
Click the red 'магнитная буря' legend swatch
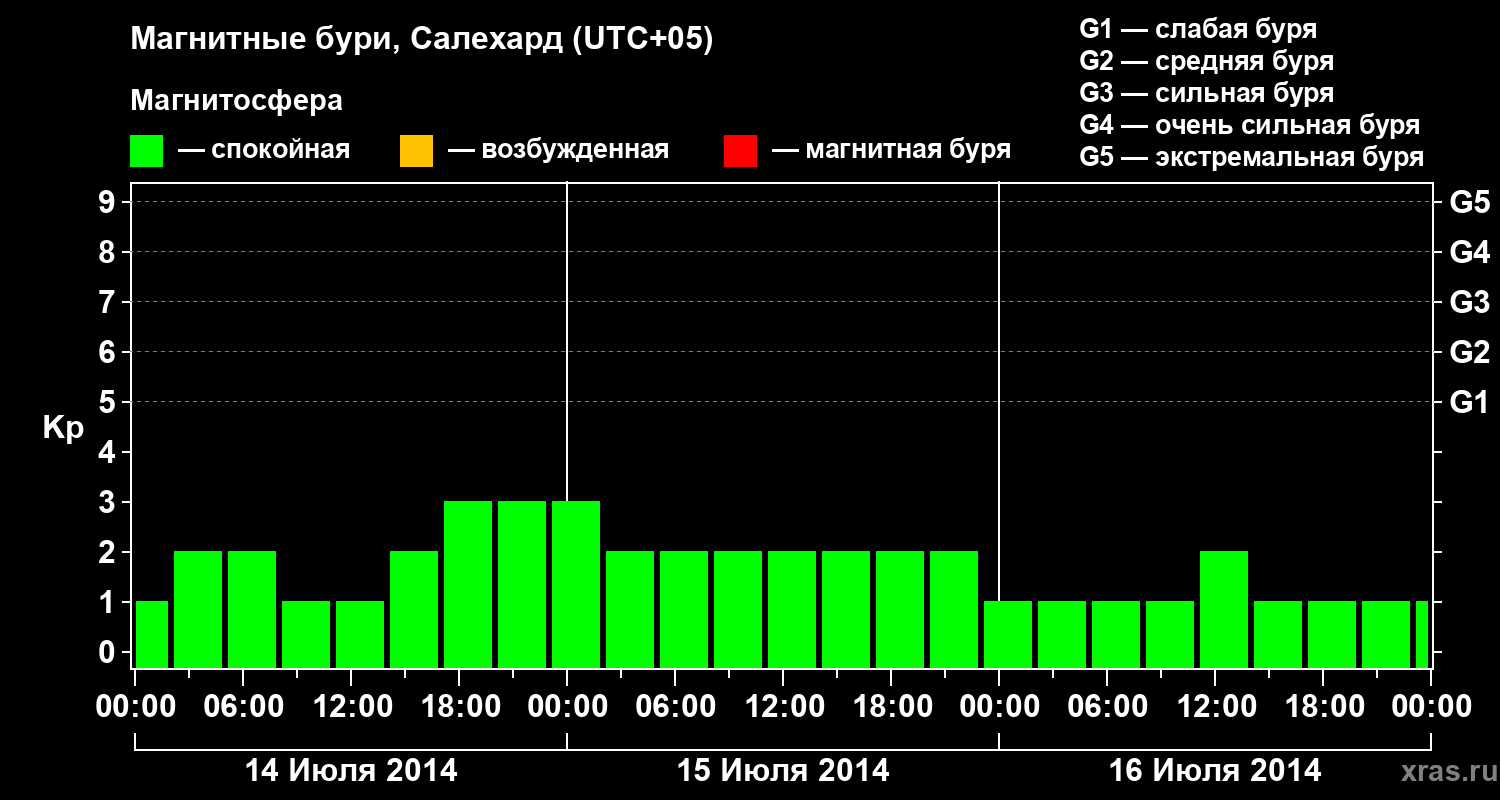[740, 151]
